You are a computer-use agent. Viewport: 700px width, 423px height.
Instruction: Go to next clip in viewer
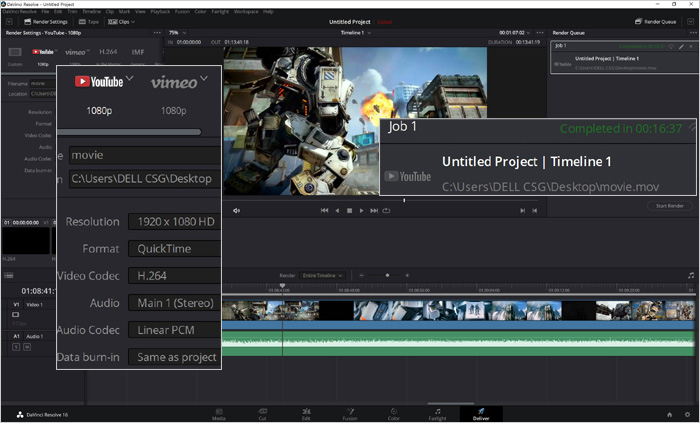click(522, 211)
